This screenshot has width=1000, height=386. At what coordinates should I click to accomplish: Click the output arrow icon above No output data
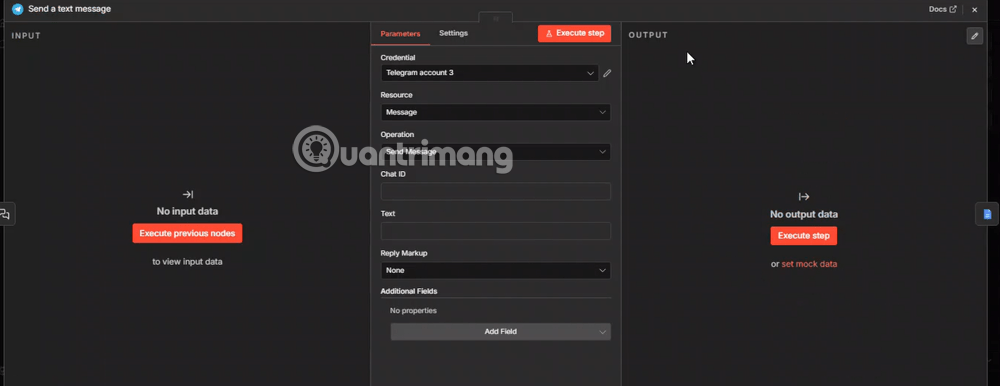click(x=804, y=197)
